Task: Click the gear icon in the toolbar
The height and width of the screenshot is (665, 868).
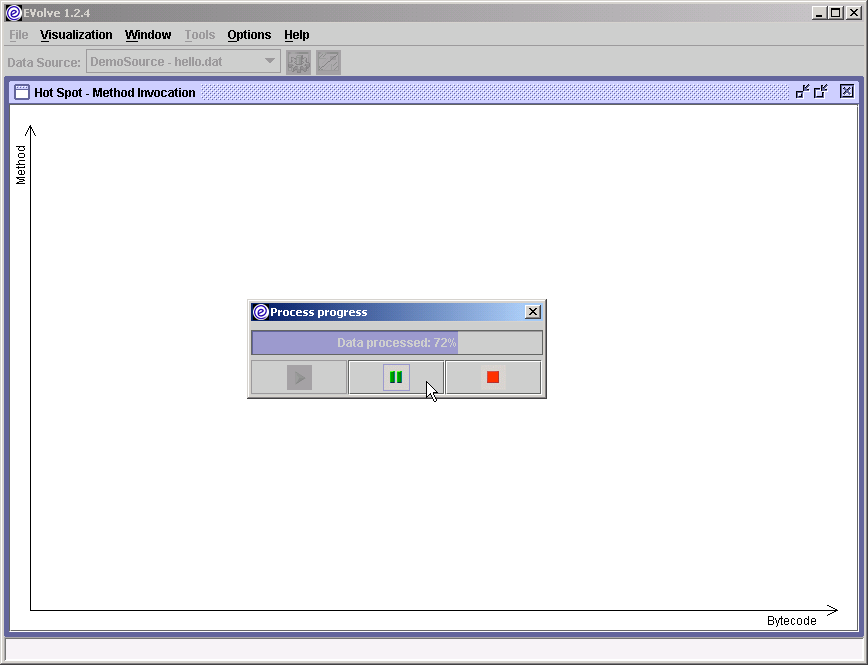Action: point(298,62)
